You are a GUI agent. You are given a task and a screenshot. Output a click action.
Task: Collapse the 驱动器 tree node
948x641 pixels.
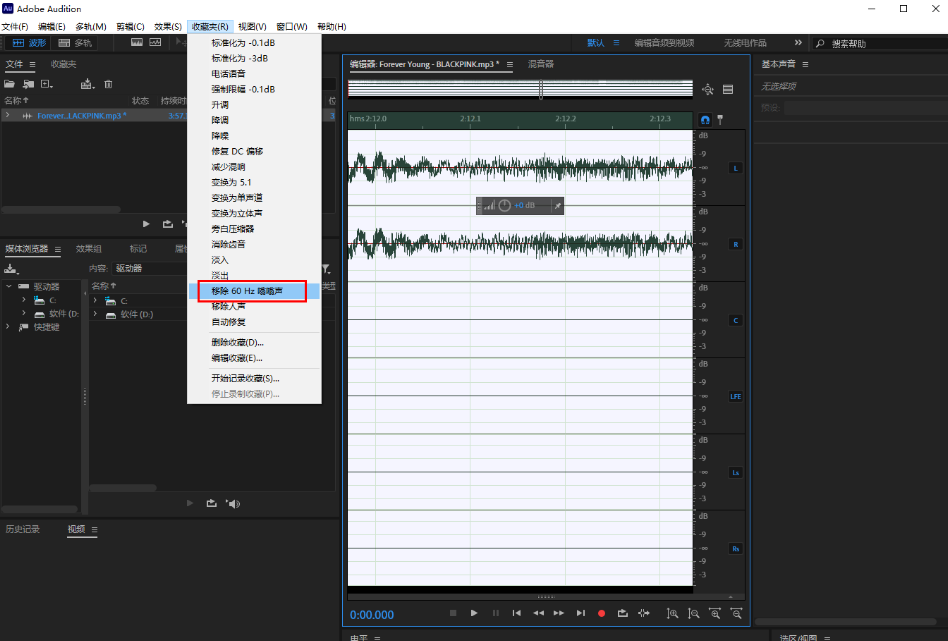(x=8, y=286)
